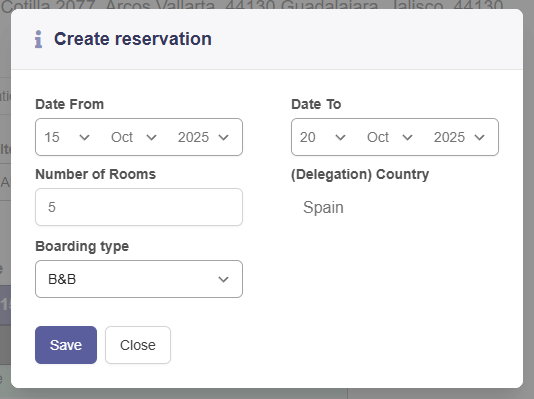Viewport: 534px width, 399px height.
Task: Click the chevron next to Date From year
Action: tap(224, 138)
